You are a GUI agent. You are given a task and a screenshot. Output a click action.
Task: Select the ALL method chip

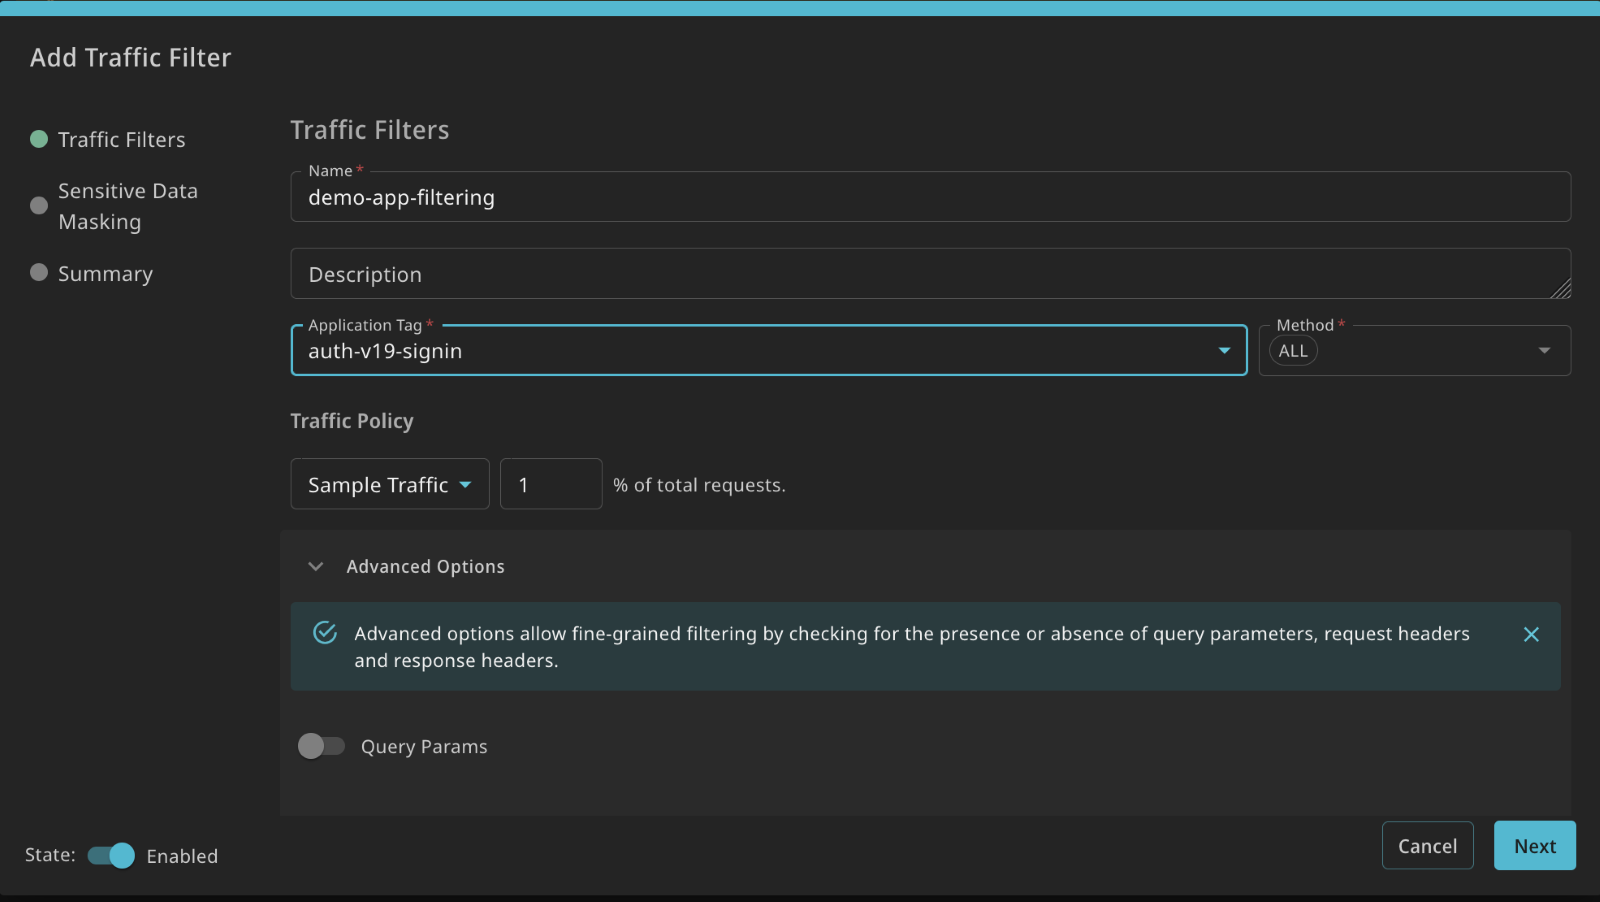click(x=1293, y=351)
